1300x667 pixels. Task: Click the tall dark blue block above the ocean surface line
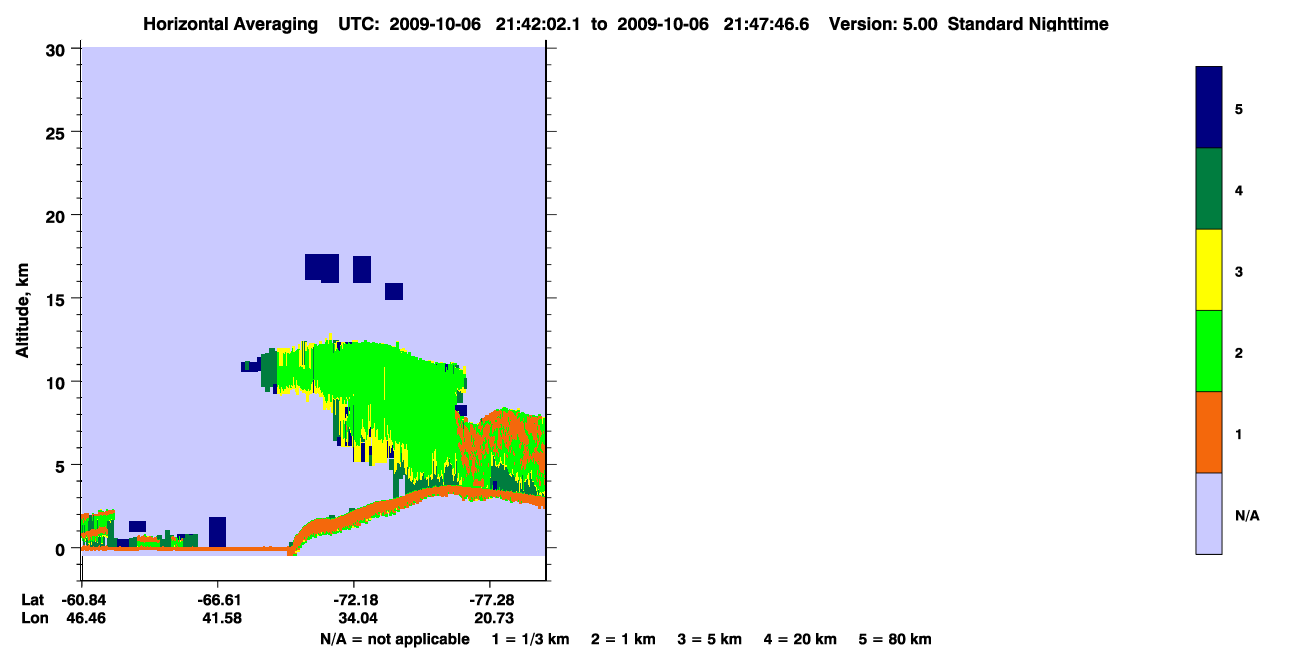coord(218,532)
